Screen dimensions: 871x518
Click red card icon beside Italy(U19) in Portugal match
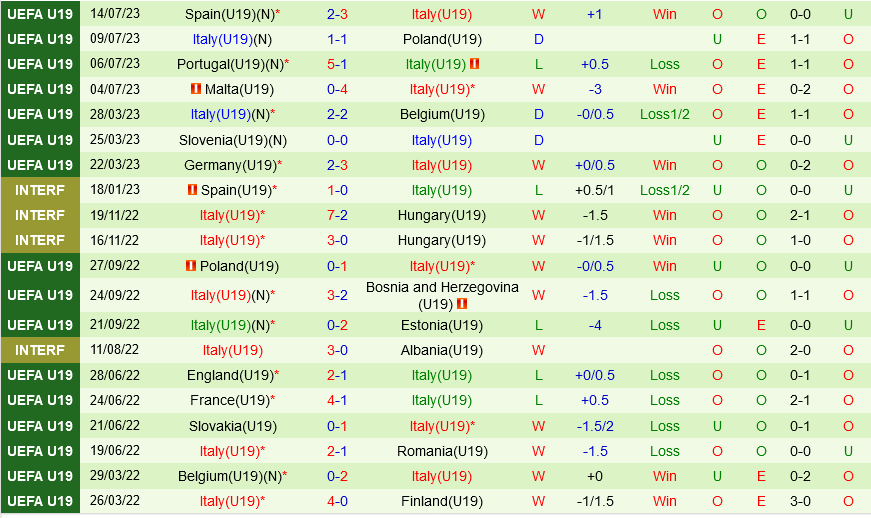[474, 64]
